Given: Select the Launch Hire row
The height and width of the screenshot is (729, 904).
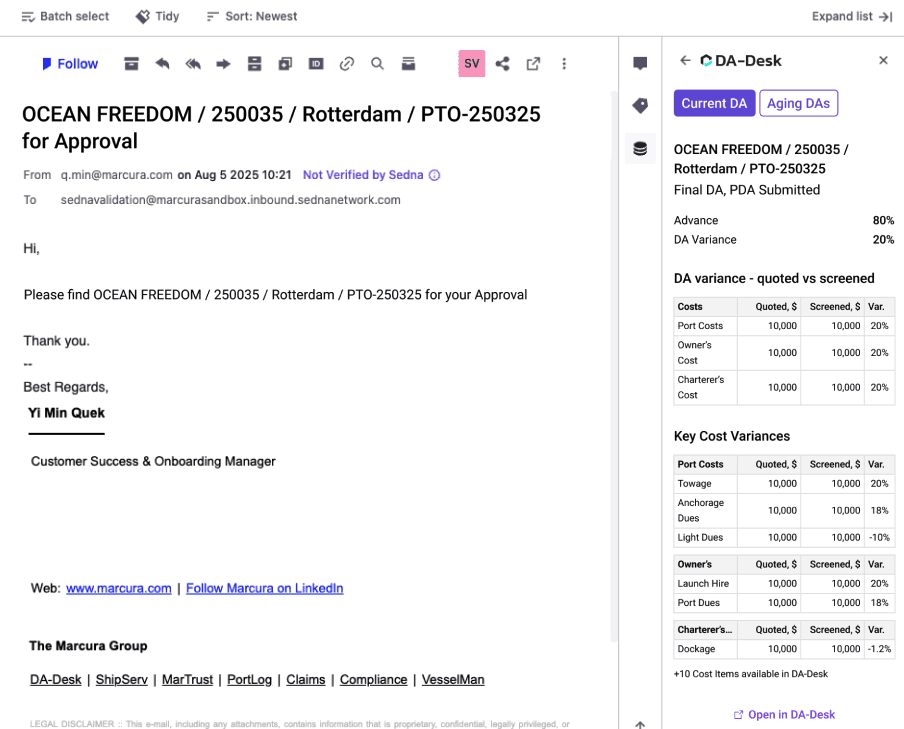Looking at the screenshot, I should point(784,584).
